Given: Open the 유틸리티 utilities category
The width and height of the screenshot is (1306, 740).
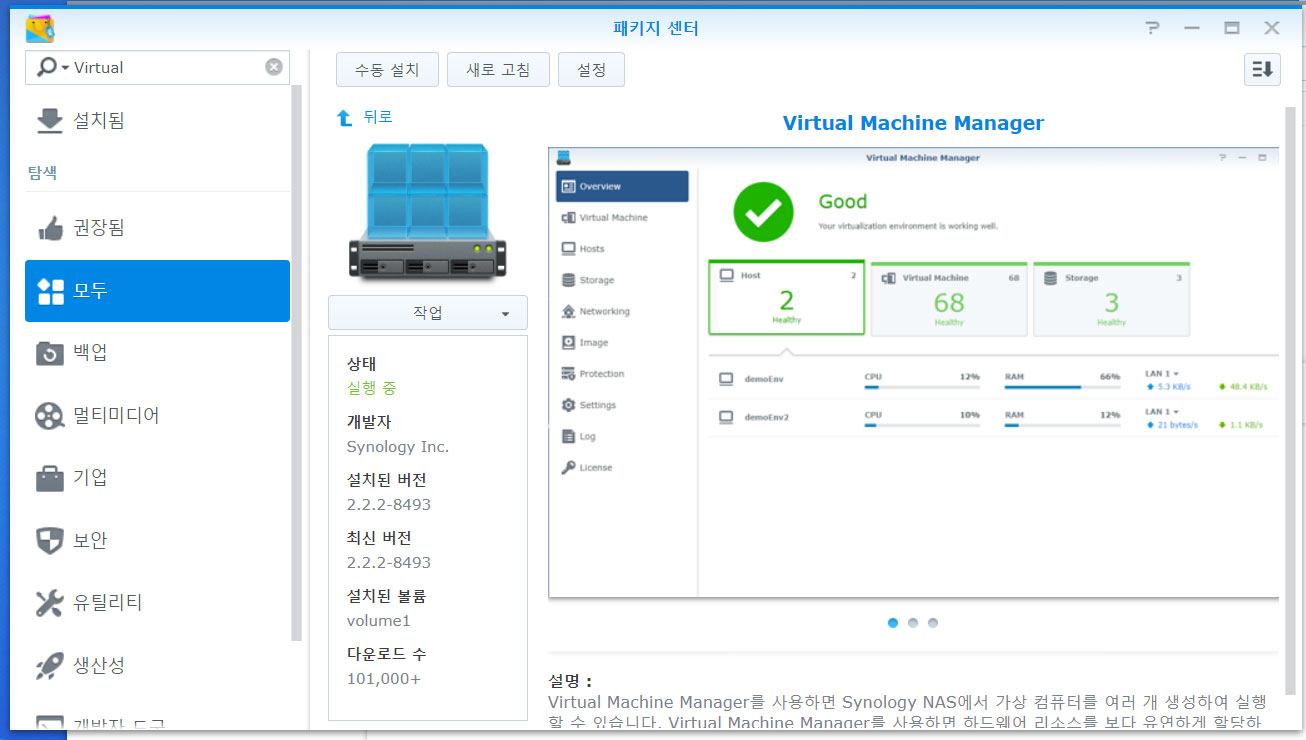Looking at the screenshot, I should [157, 603].
